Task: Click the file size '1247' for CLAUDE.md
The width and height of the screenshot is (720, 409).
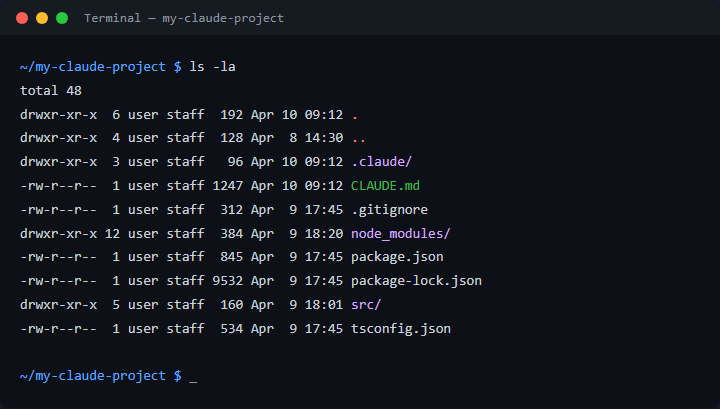Action: click(228, 185)
